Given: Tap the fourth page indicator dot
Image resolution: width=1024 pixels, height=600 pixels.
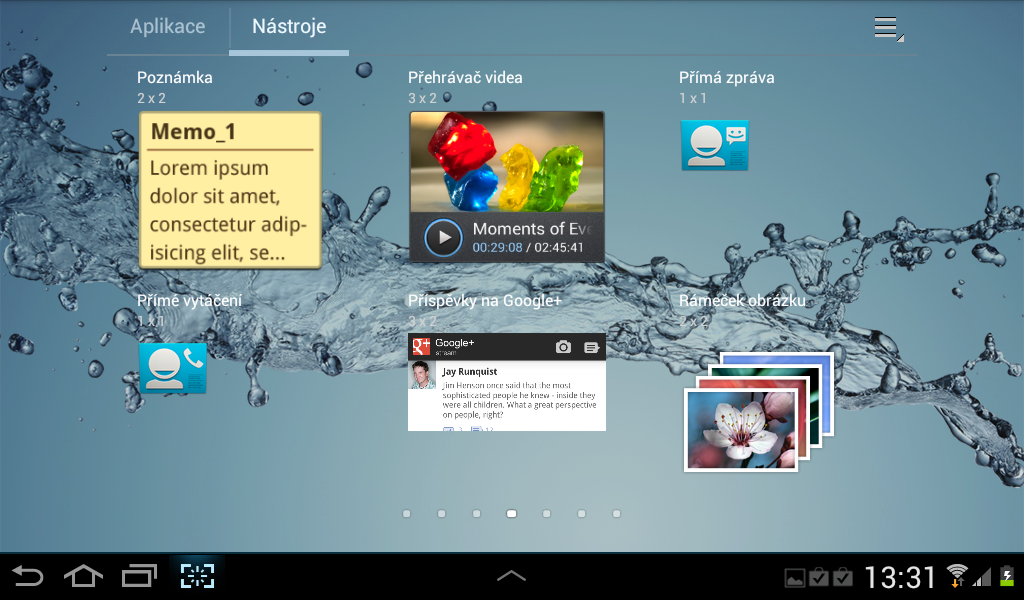Looking at the screenshot, I should (511, 513).
